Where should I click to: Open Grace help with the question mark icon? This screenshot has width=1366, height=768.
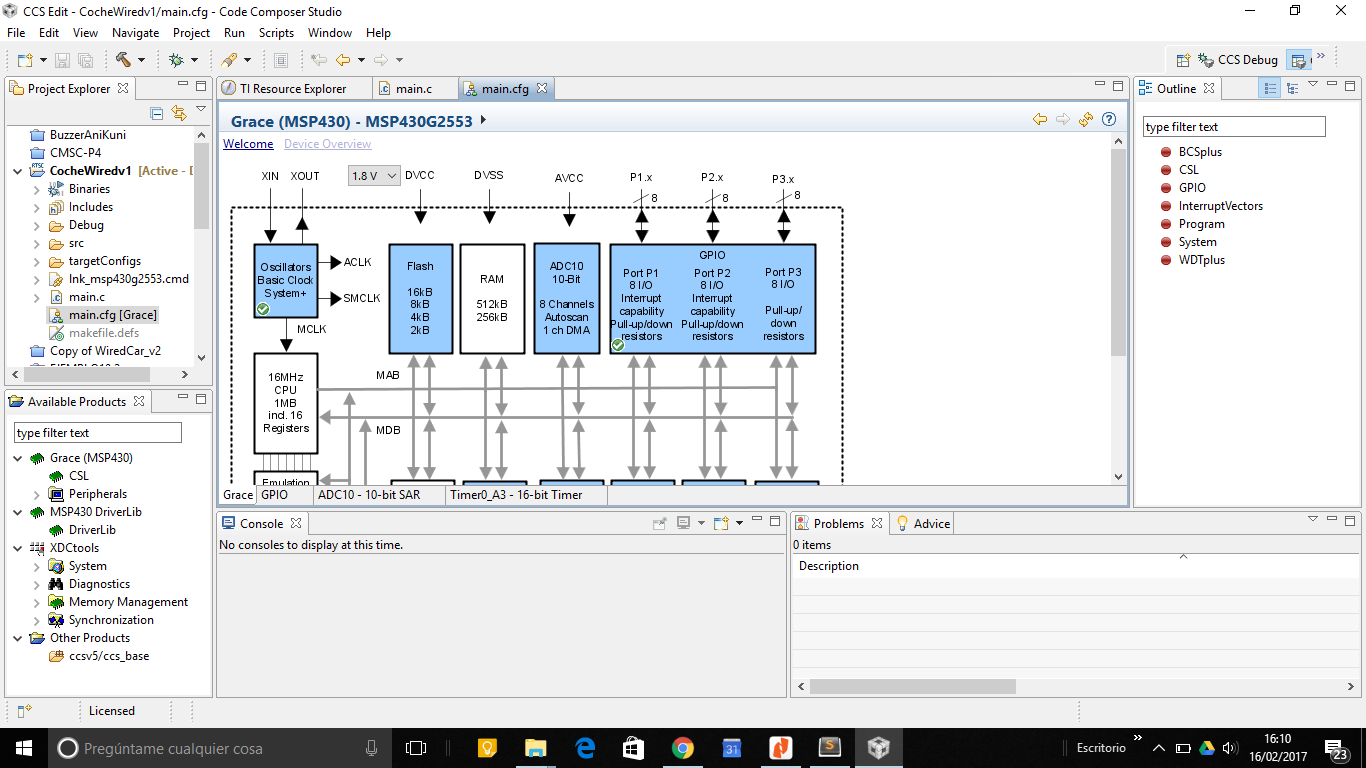point(1109,119)
